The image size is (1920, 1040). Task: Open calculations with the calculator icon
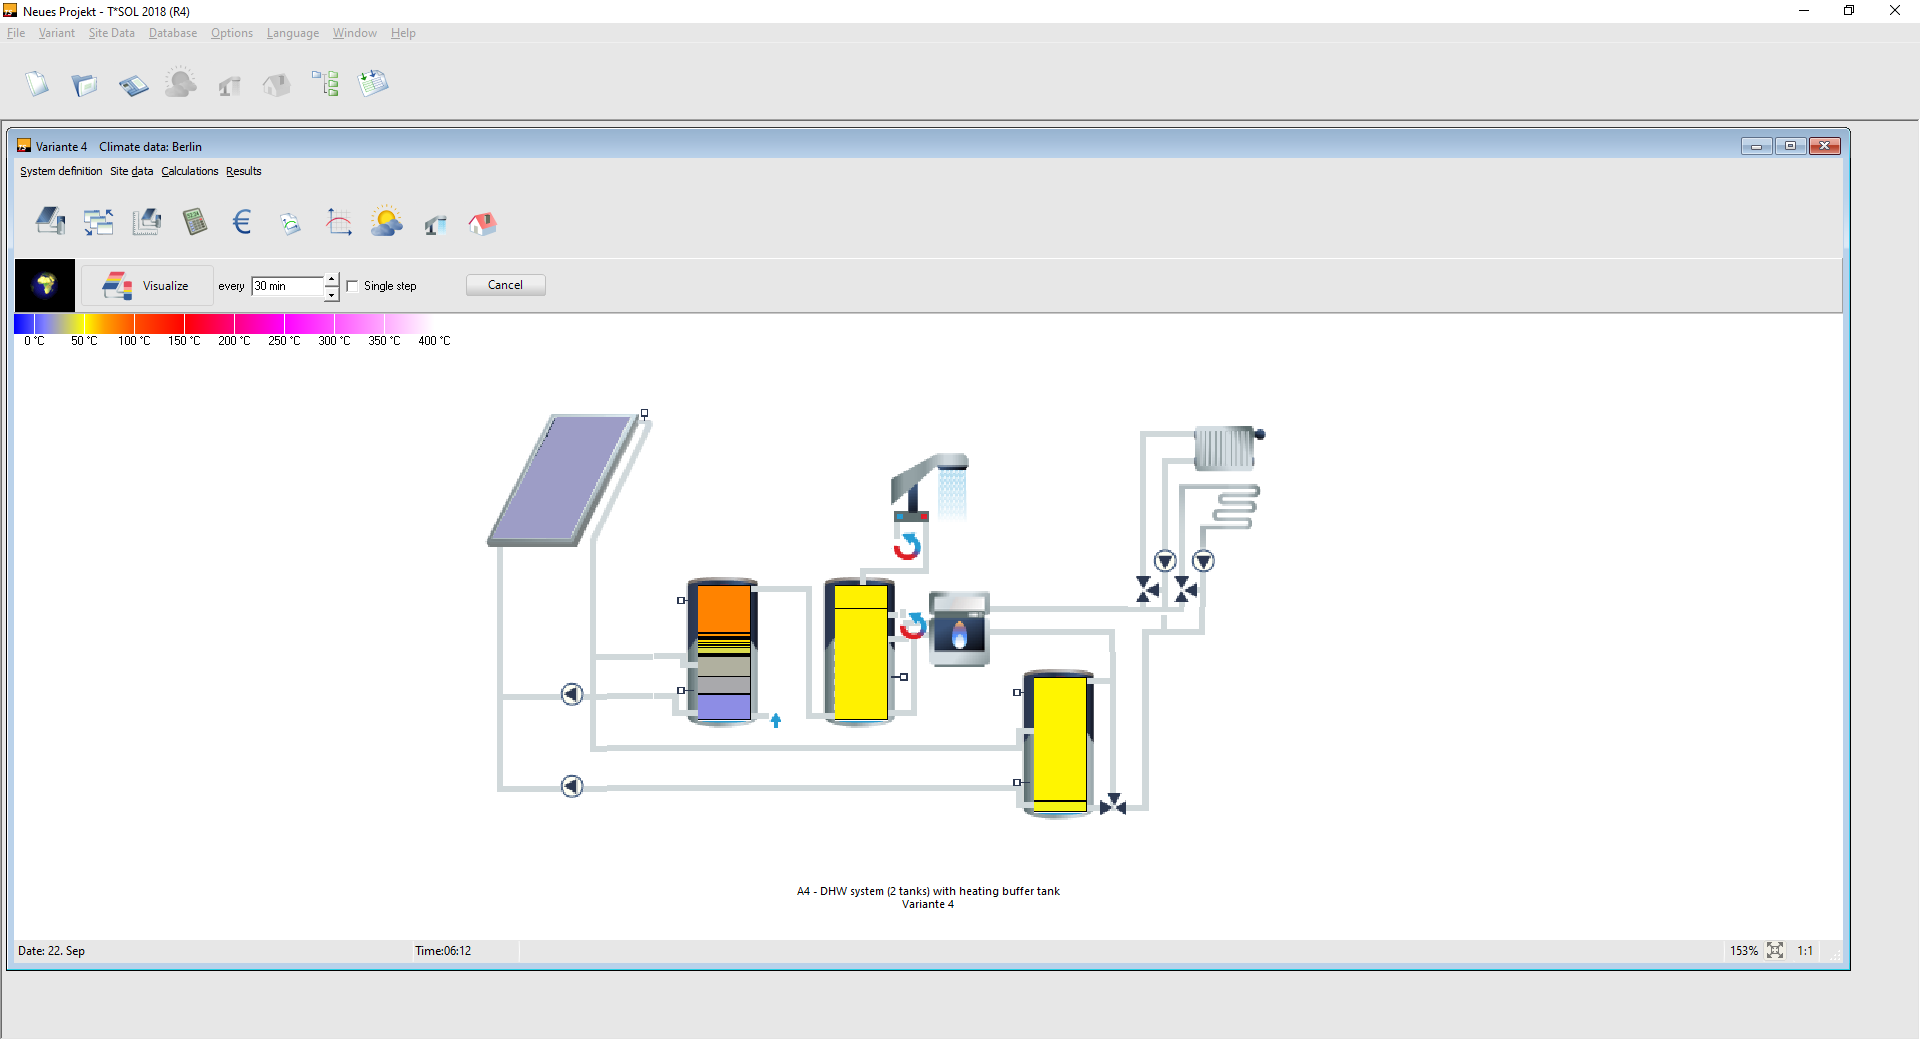[x=195, y=221]
